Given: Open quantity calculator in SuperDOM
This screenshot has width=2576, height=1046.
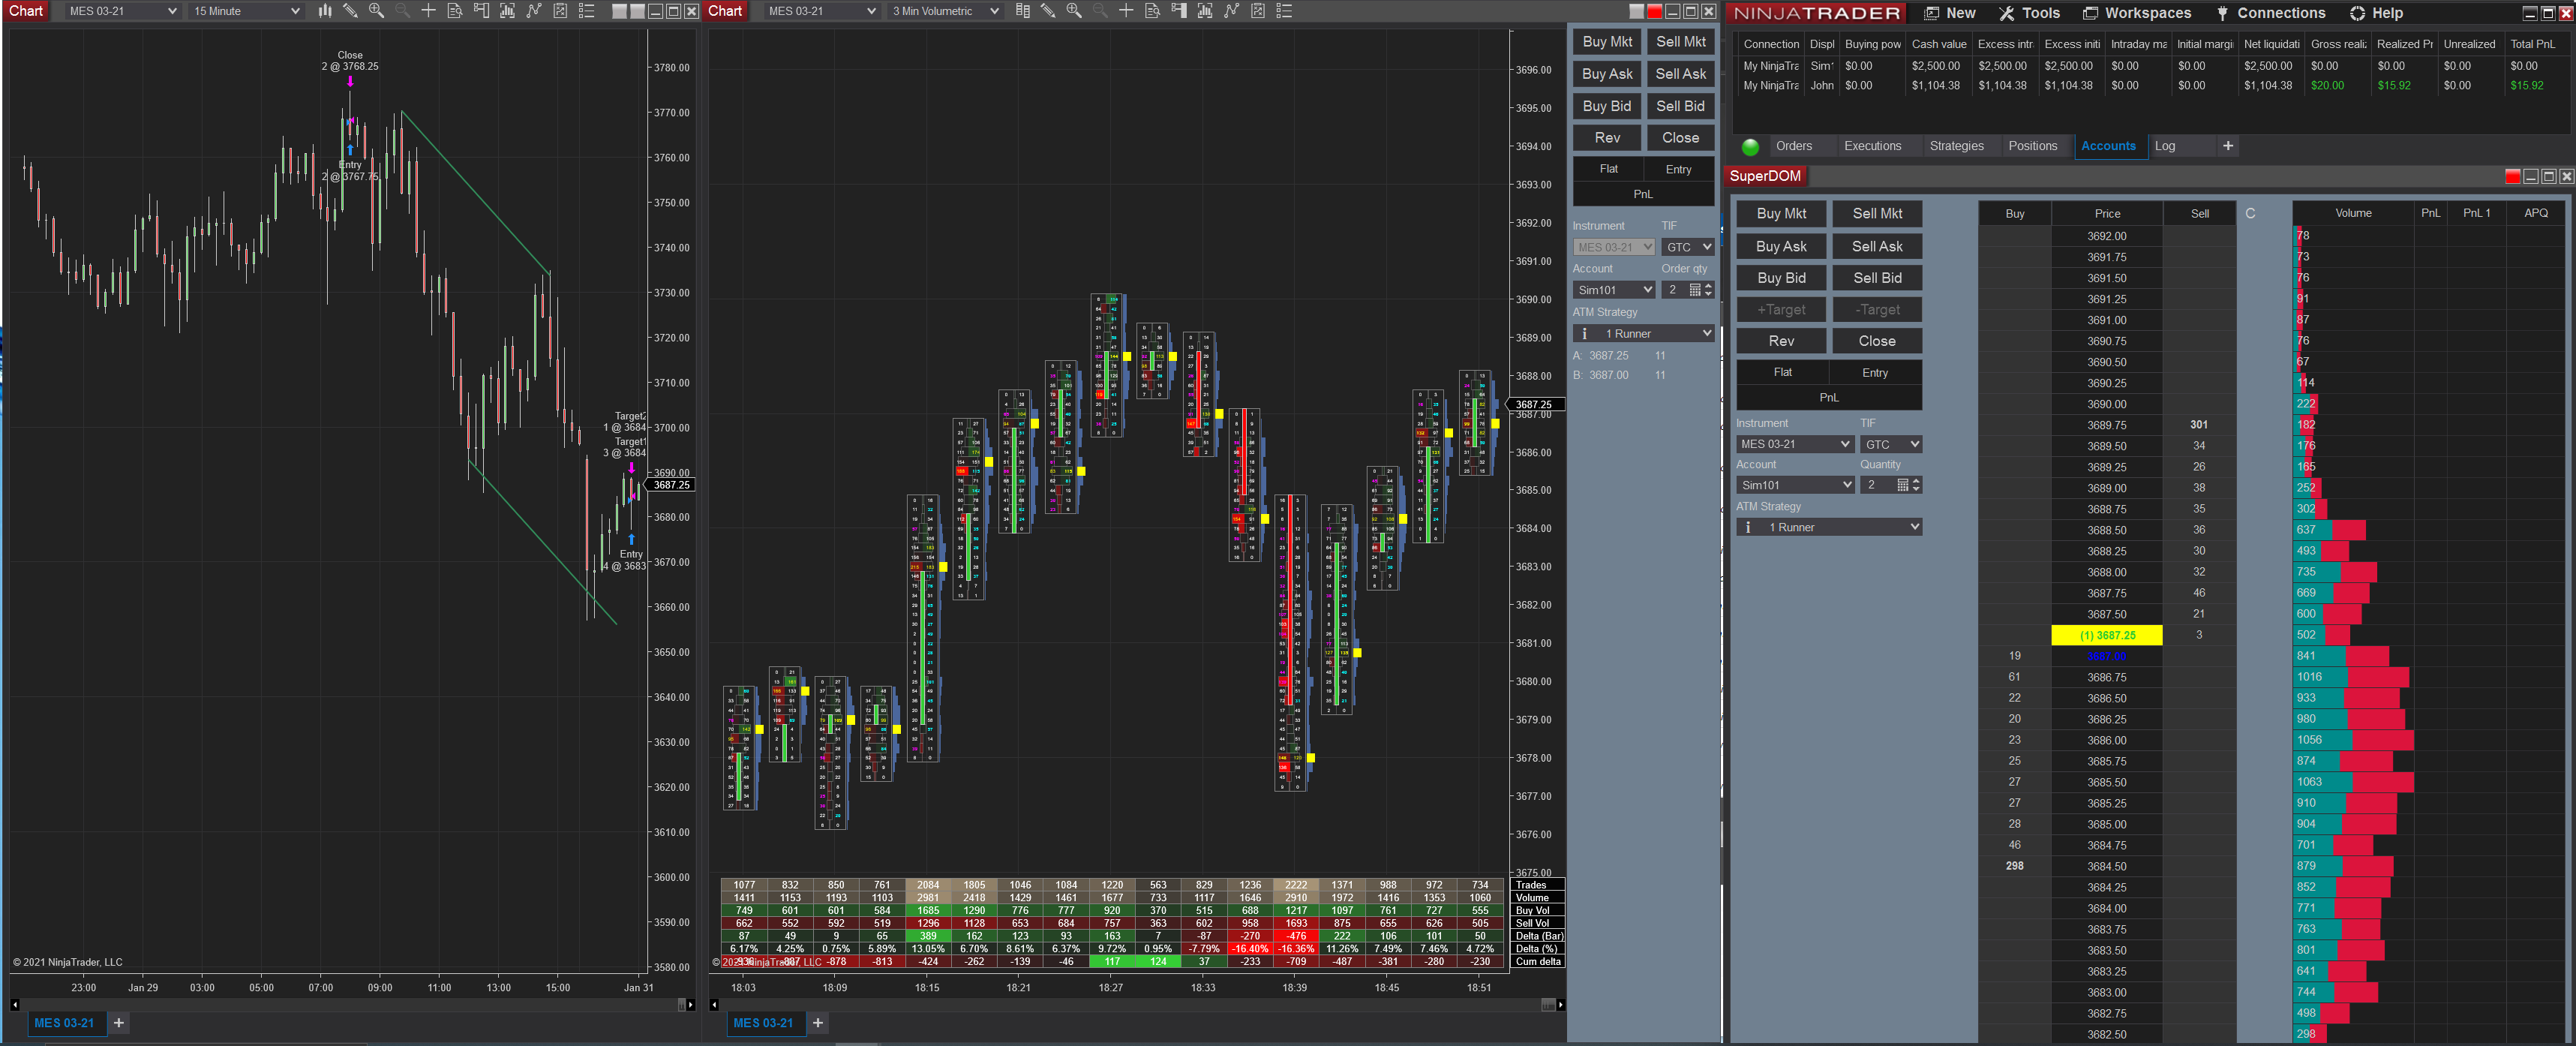Looking at the screenshot, I should point(1903,485).
